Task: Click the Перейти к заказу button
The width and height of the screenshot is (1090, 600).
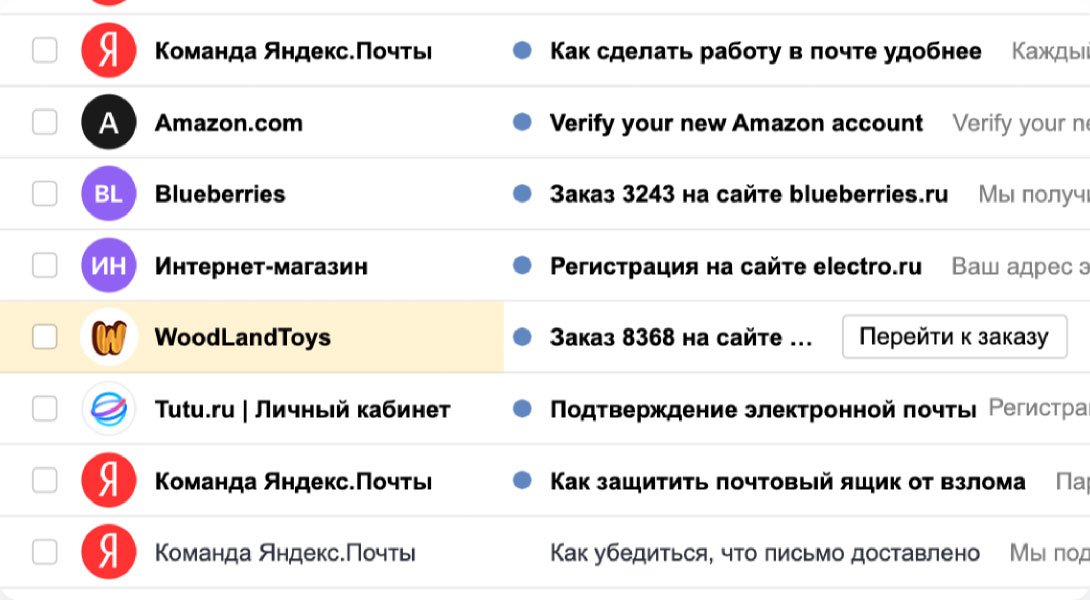Action: [954, 336]
